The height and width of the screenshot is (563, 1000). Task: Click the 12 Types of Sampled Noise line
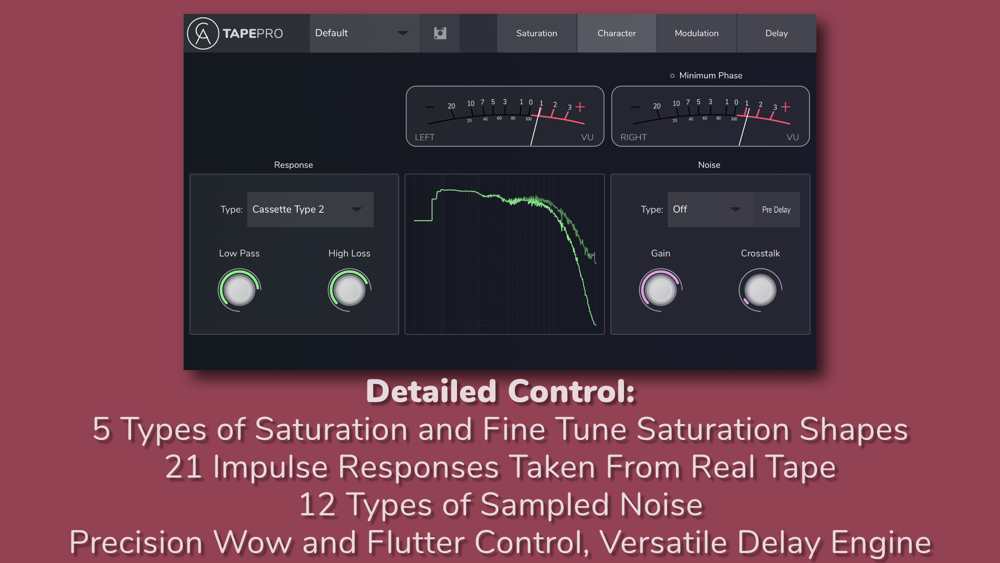coord(501,505)
